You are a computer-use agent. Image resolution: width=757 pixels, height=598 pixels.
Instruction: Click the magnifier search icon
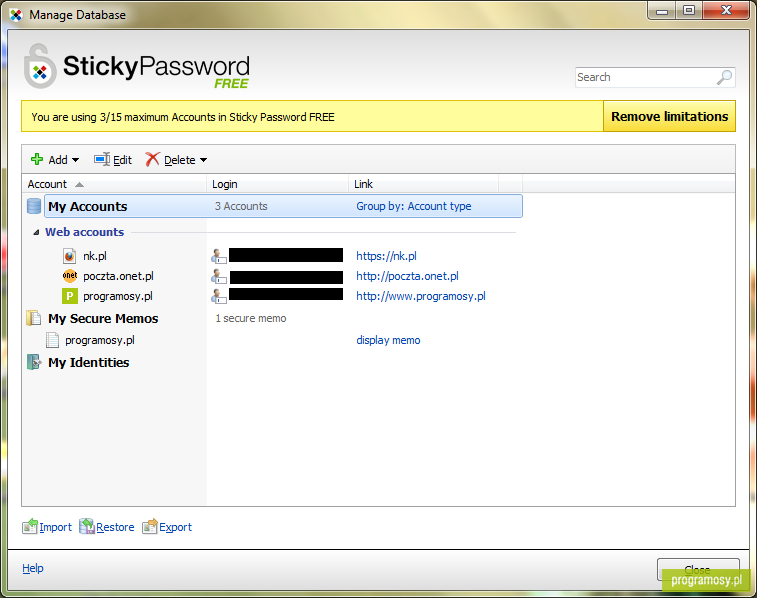tap(724, 77)
